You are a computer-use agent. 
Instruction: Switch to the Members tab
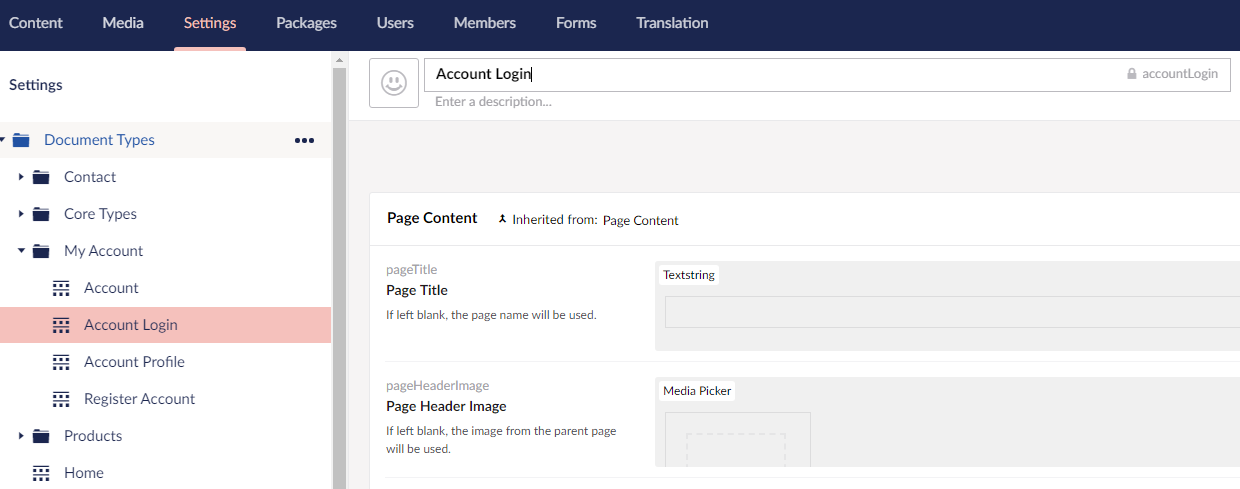click(x=485, y=23)
